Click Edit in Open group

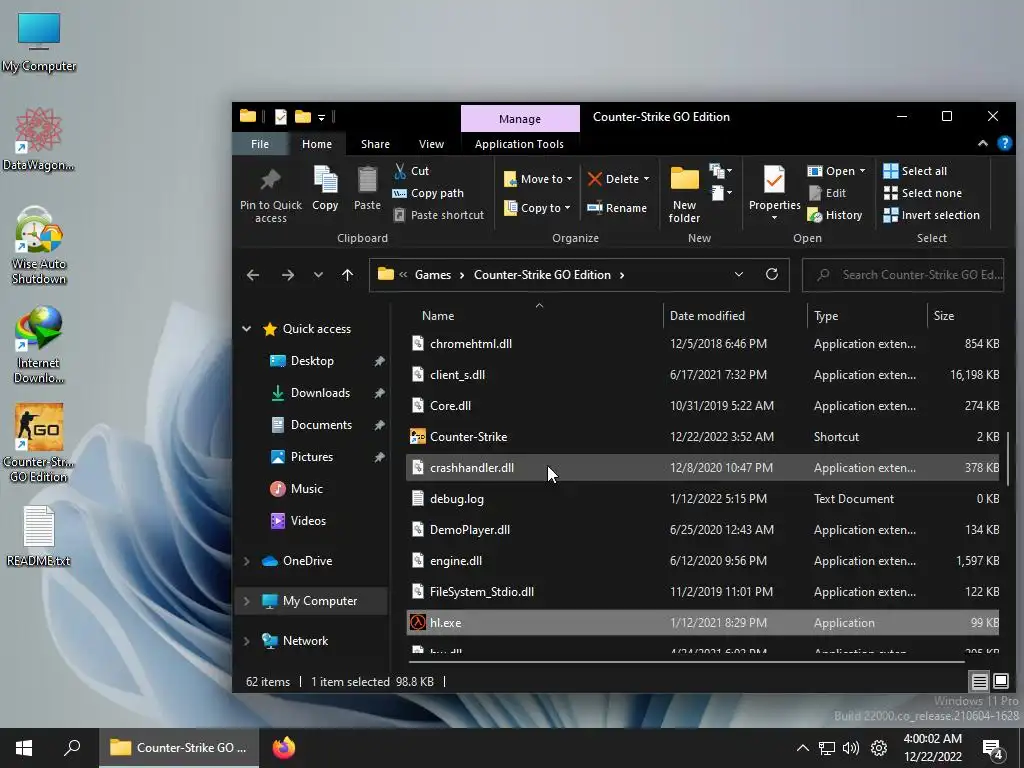tap(827, 193)
